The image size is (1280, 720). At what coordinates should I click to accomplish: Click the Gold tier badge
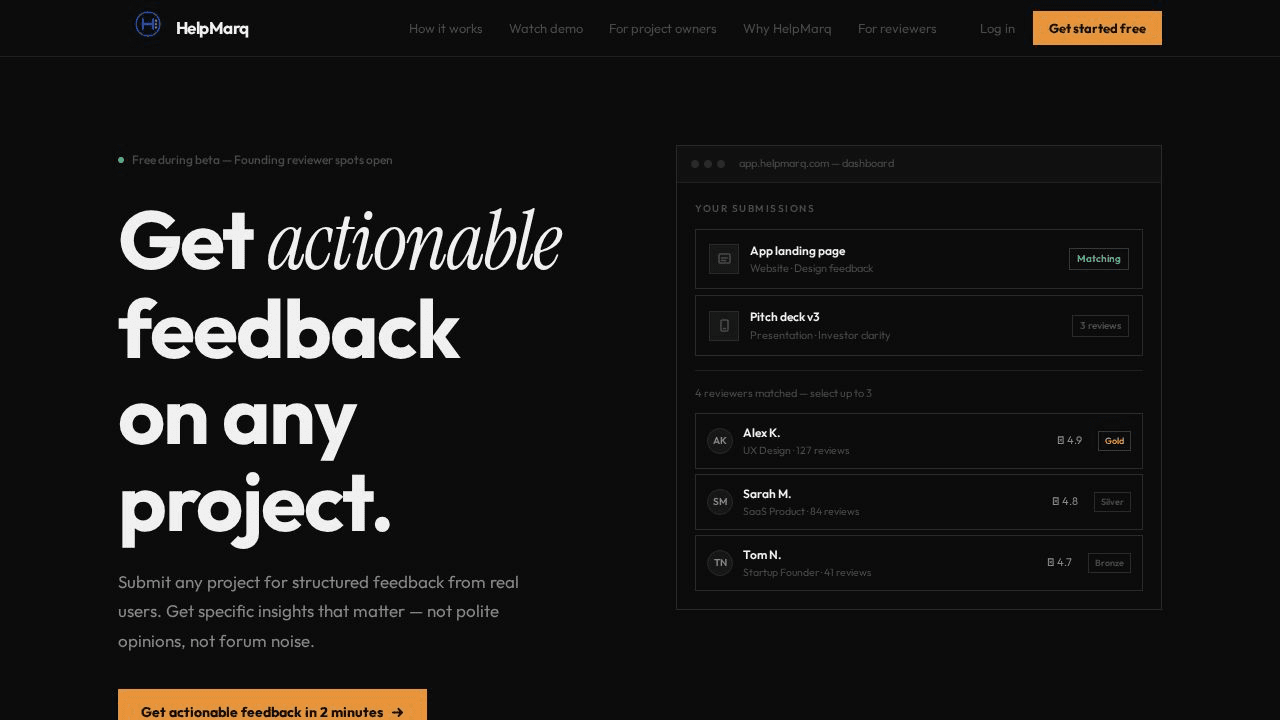coord(1114,441)
